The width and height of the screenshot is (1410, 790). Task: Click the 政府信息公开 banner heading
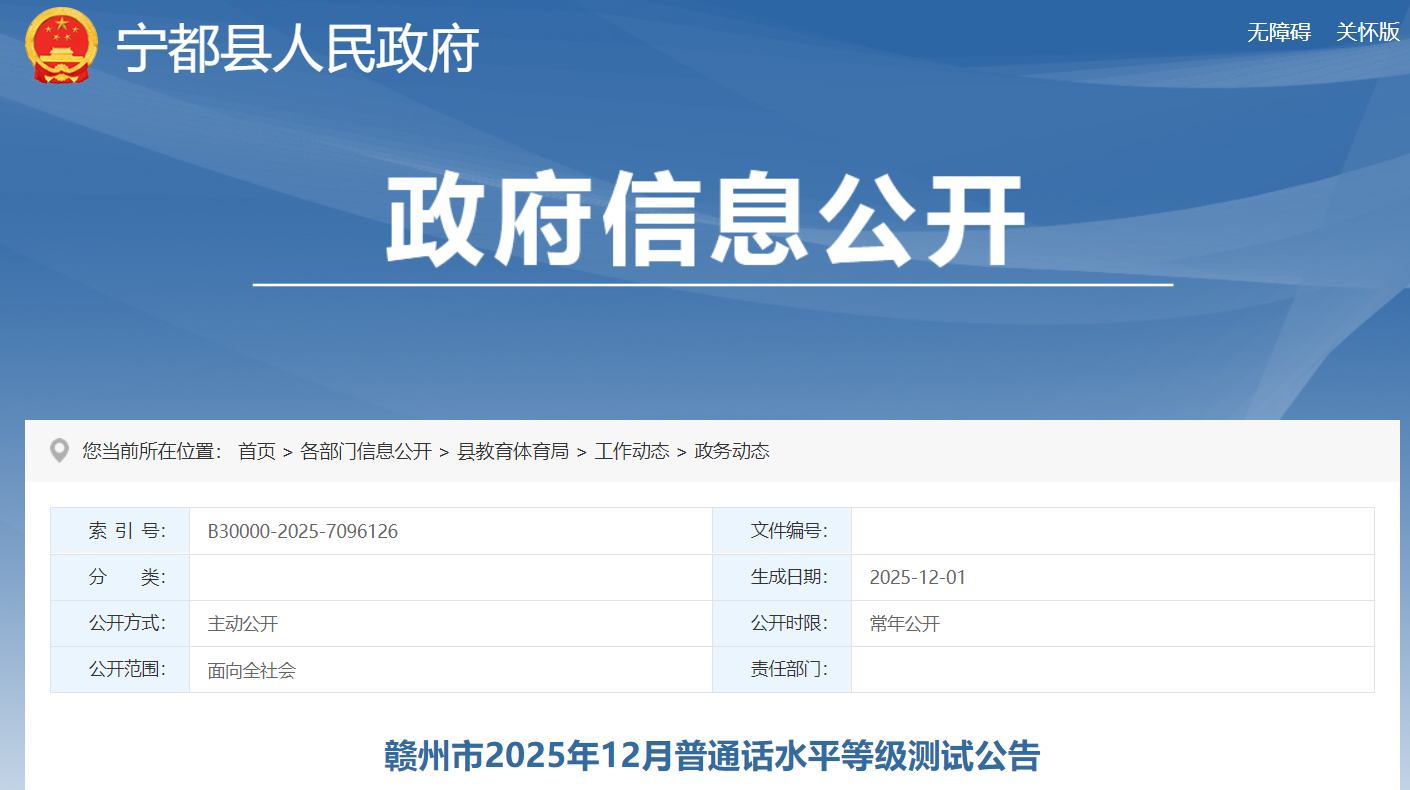706,220
